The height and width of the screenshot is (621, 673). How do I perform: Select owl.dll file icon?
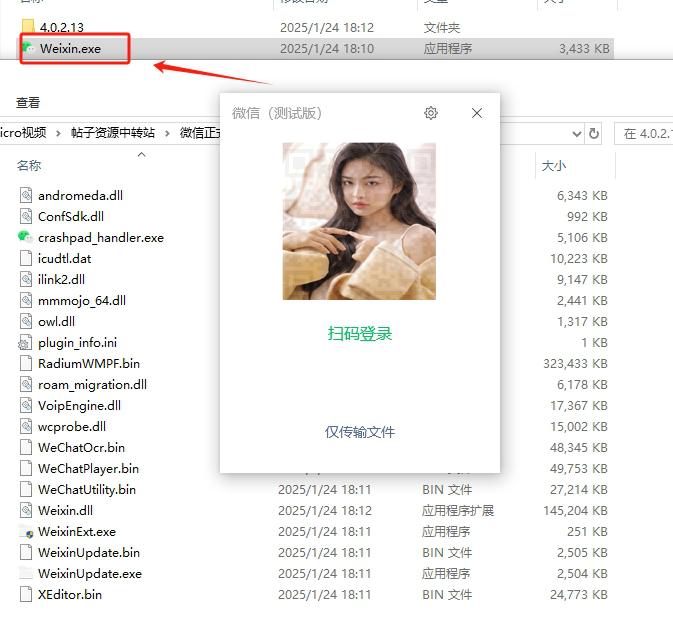click(26, 321)
